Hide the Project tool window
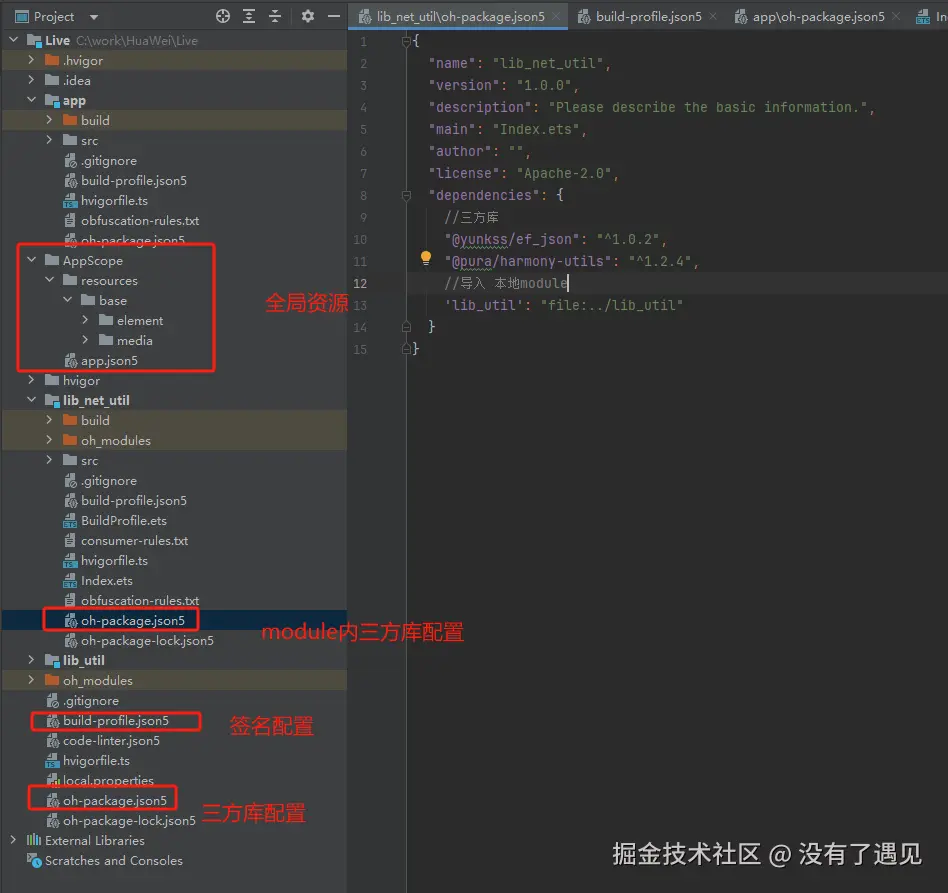The width and height of the screenshot is (948, 893). pyautogui.click(x=334, y=16)
